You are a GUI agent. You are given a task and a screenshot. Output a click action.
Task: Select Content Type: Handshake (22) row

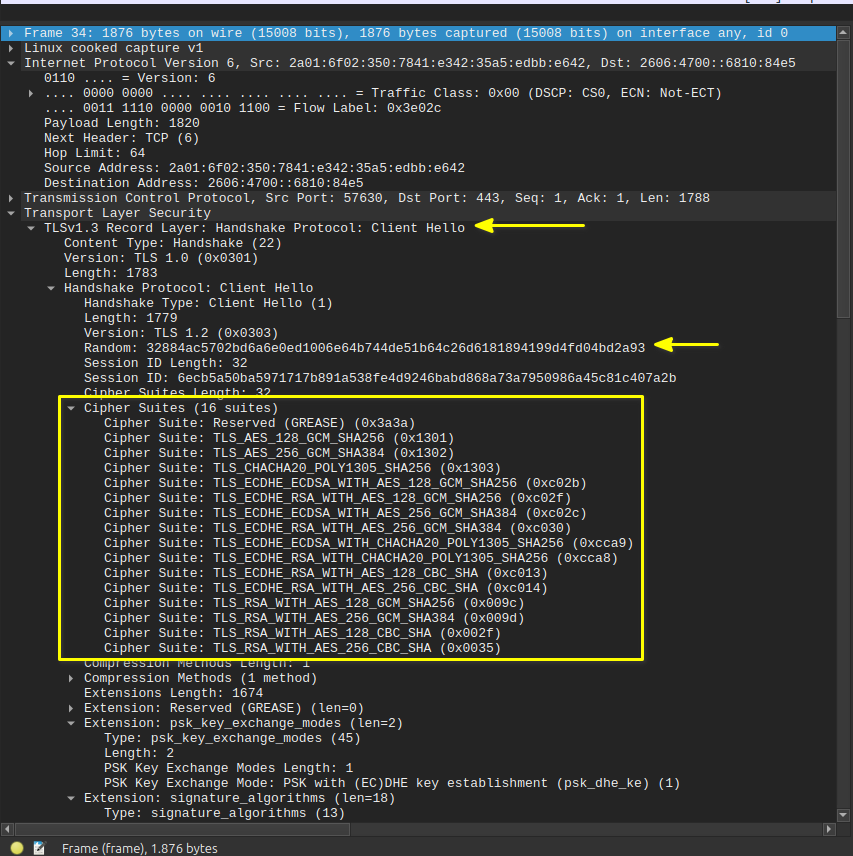coord(172,243)
